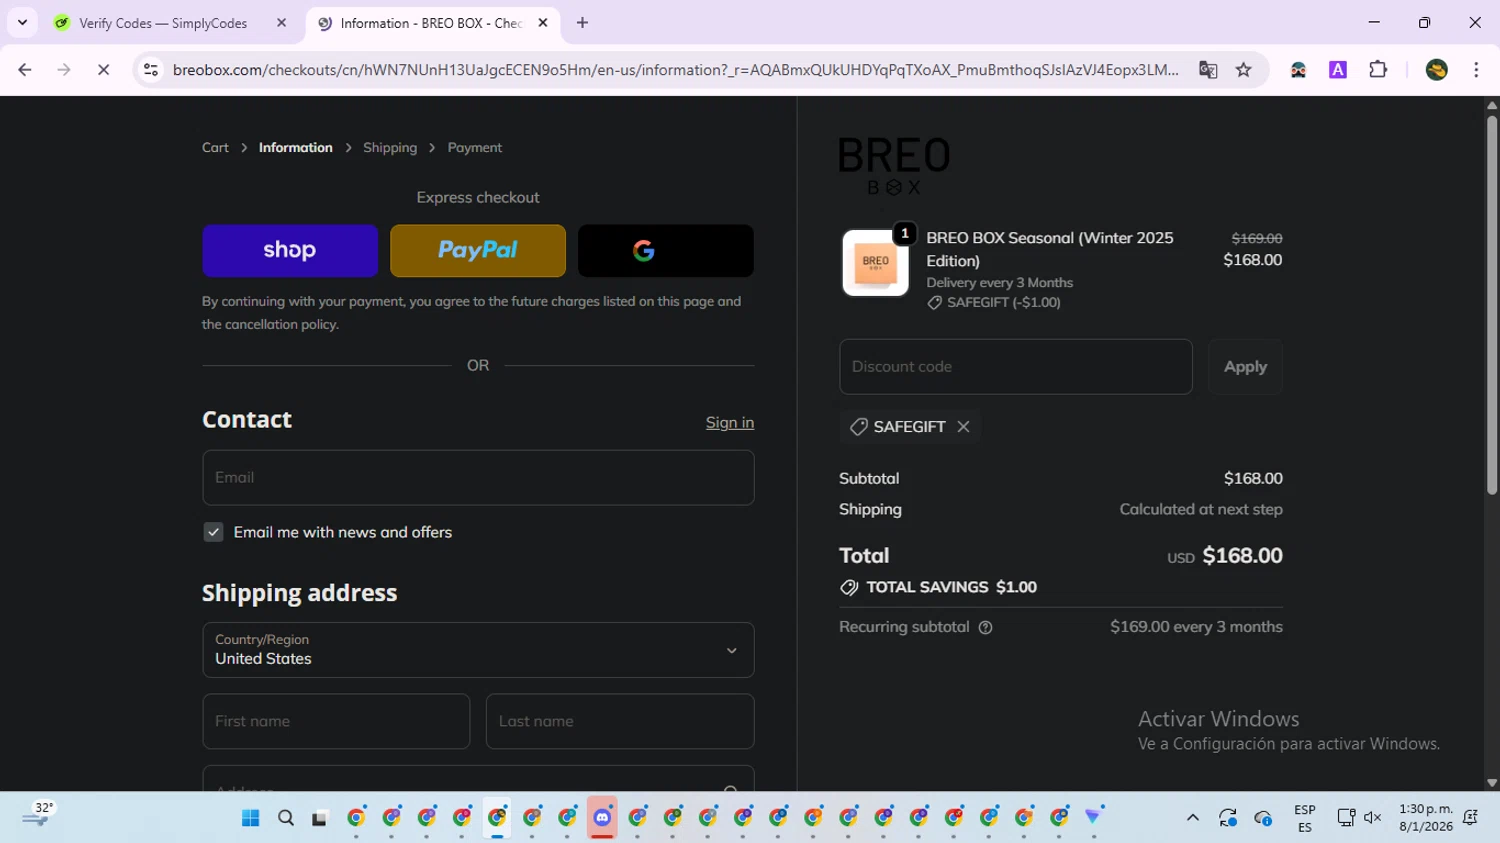Open the weather widget showing 32°

tap(38, 816)
